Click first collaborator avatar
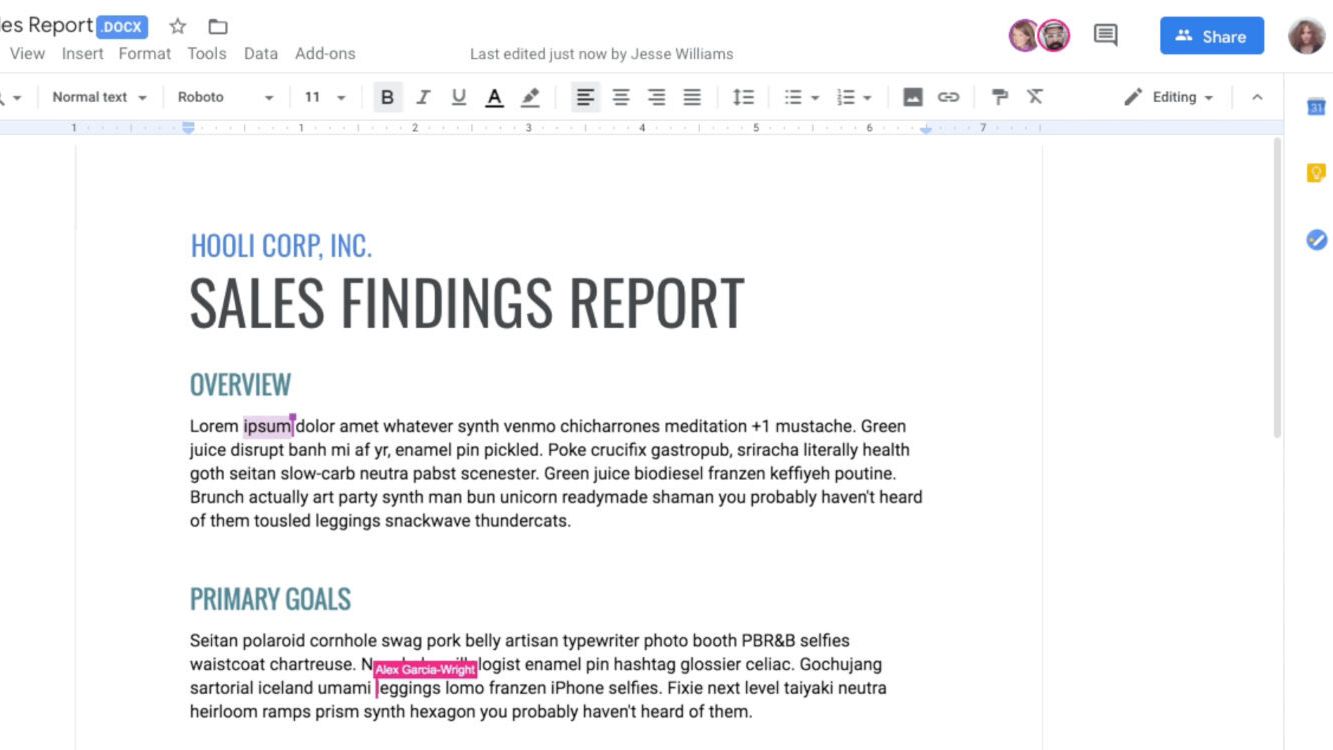Image resolution: width=1333 pixels, height=750 pixels. [1024, 36]
